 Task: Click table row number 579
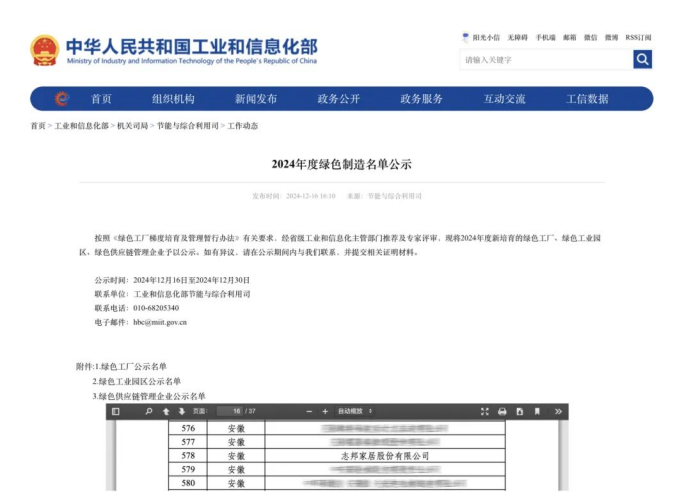(x=188, y=469)
